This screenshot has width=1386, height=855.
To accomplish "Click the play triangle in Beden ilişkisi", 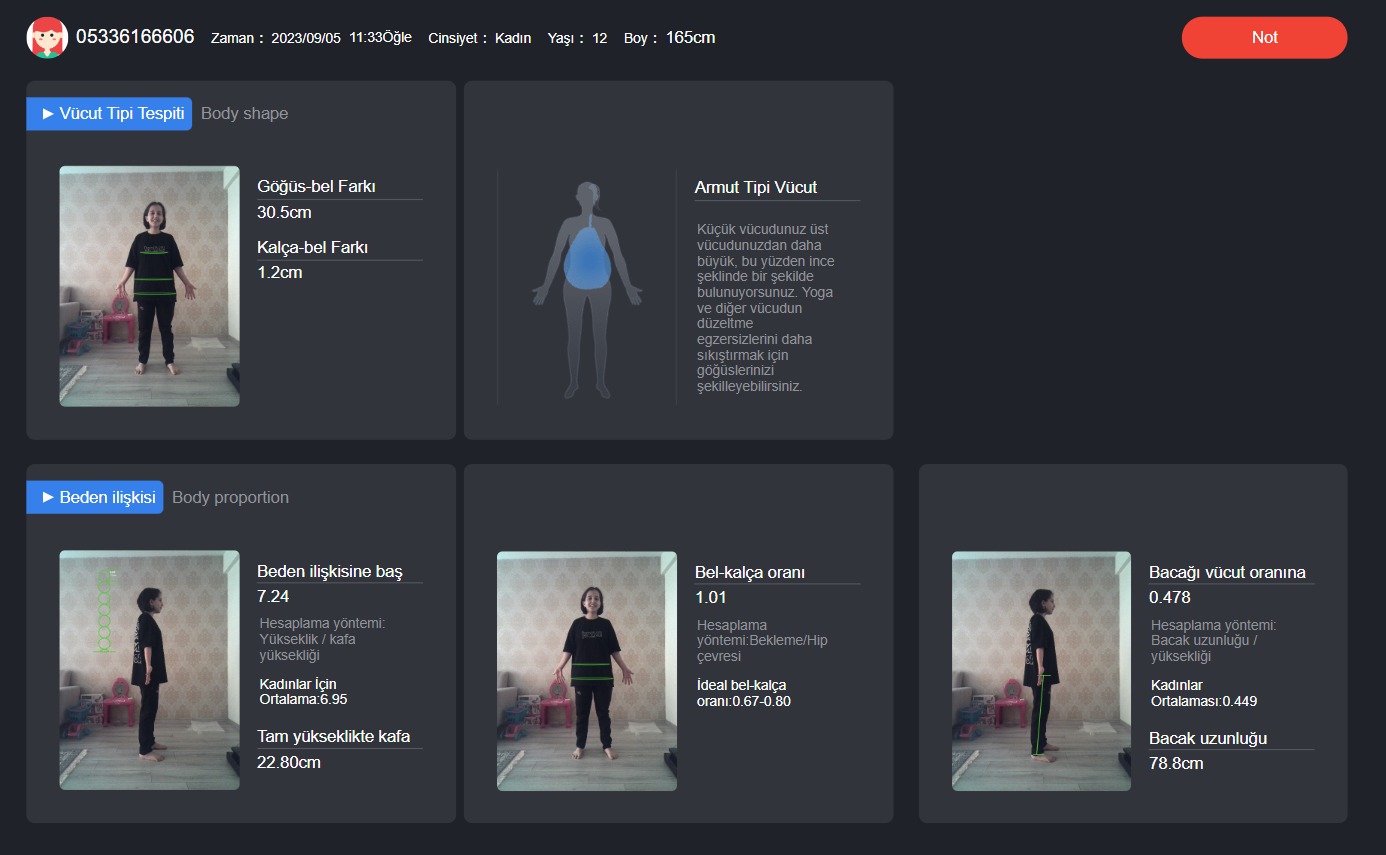I will 48,497.
